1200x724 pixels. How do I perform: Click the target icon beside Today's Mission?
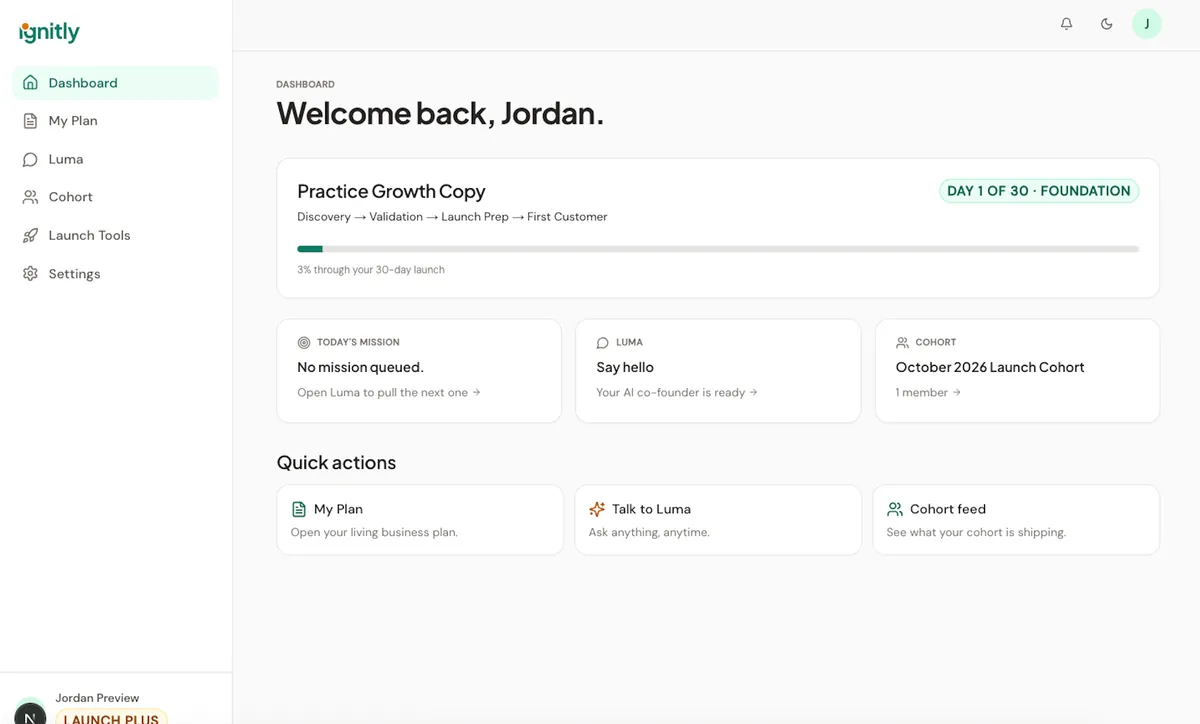[304, 342]
